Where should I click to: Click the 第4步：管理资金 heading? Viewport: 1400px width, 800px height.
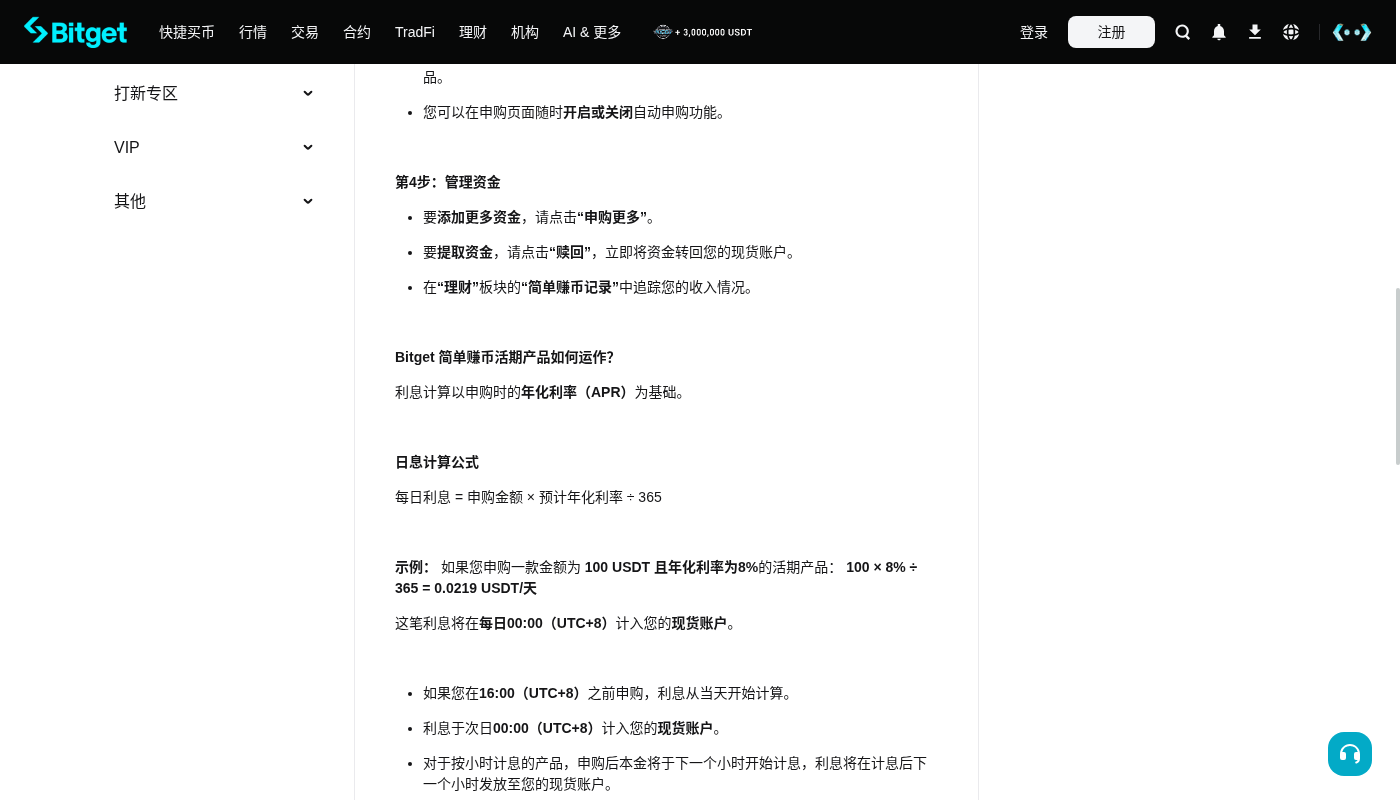pyautogui.click(x=448, y=182)
